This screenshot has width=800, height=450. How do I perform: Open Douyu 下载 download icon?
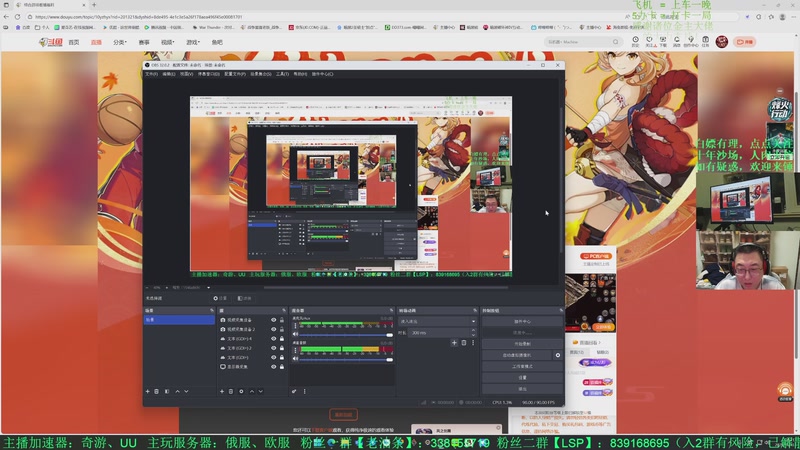click(663, 41)
